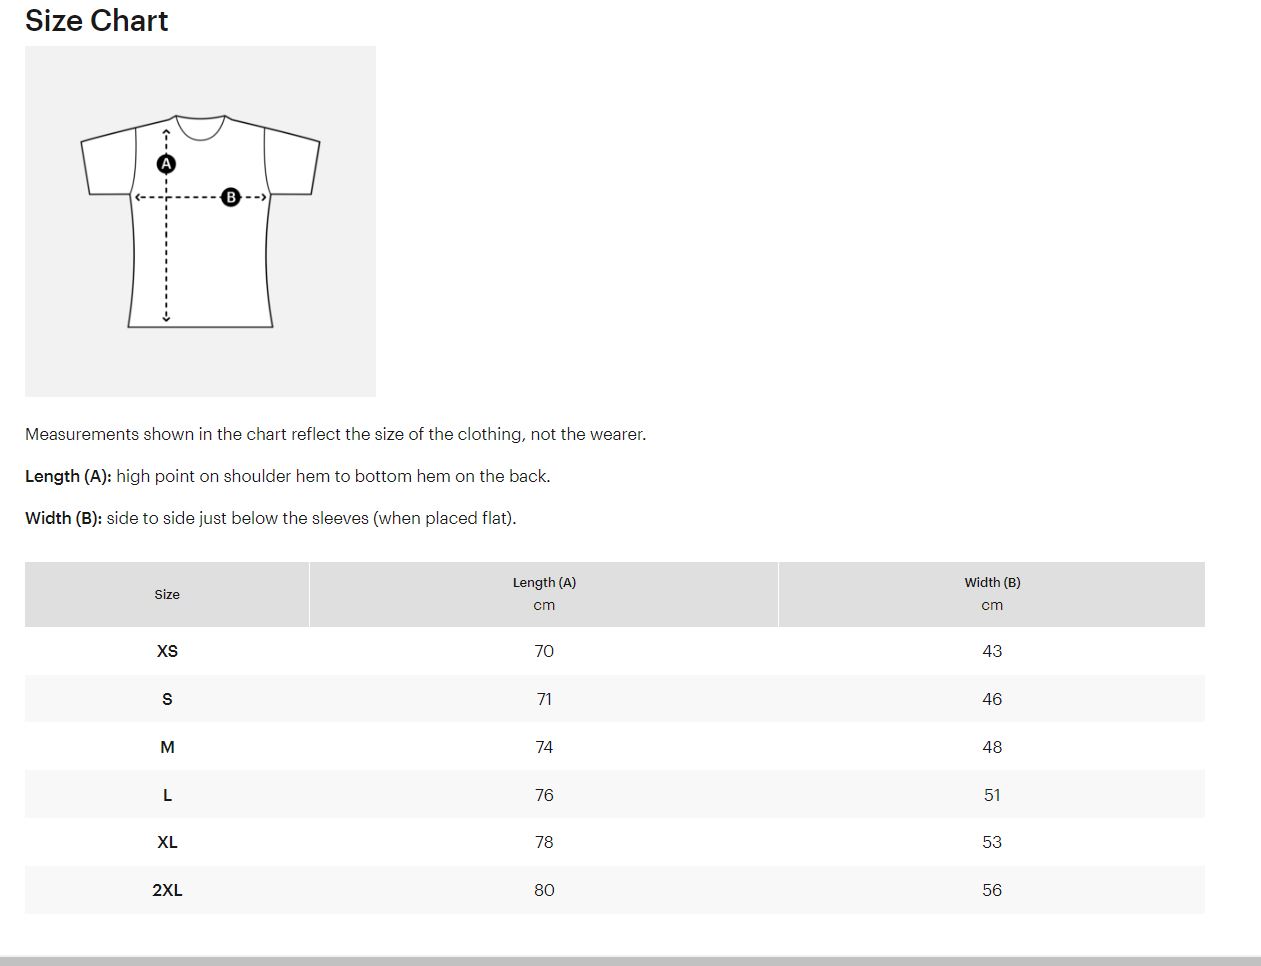
Task: Click the t-shirt size diagram image
Action: pyautogui.click(x=200, y=221)
